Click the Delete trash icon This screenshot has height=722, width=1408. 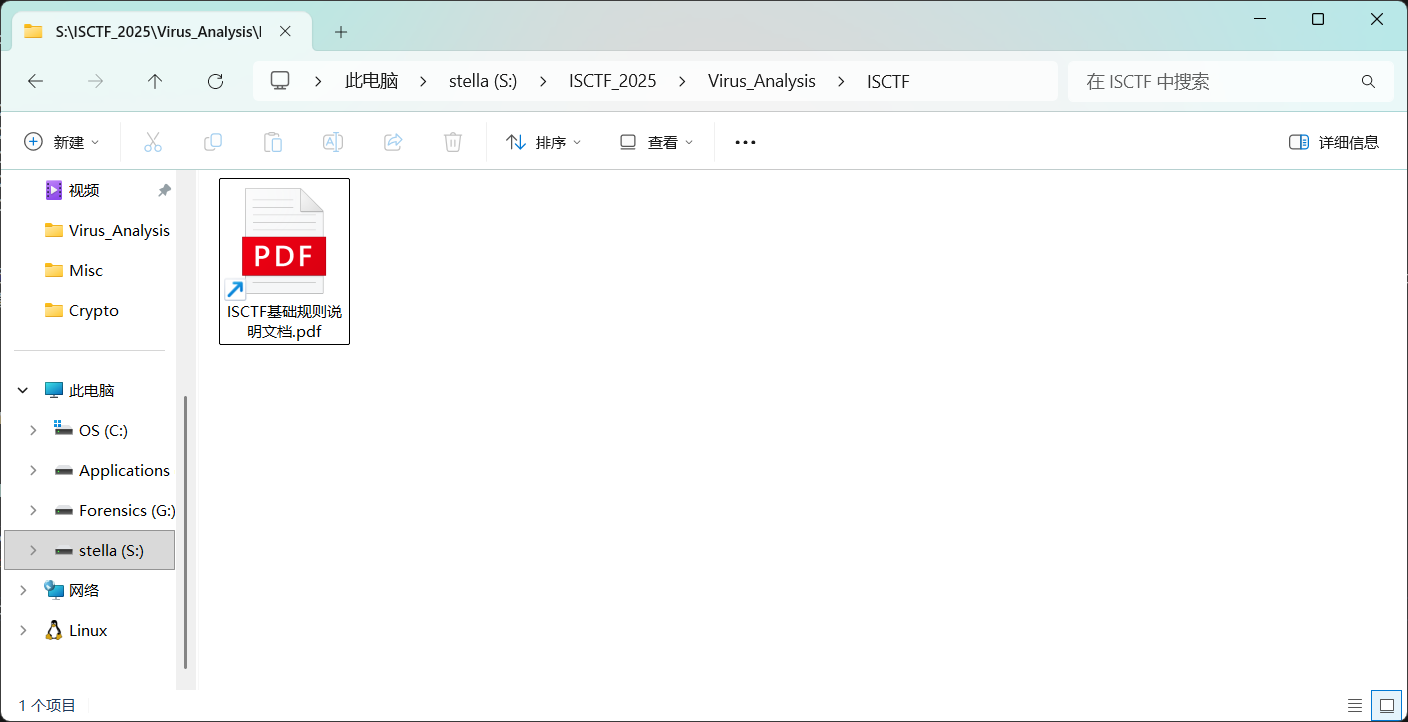[x=452, y=141]
